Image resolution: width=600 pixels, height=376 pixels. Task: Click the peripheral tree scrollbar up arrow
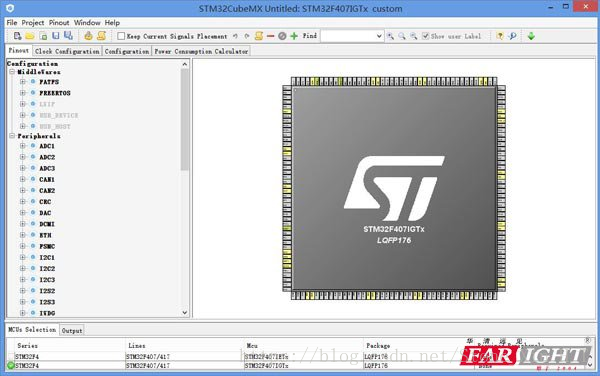185,64
